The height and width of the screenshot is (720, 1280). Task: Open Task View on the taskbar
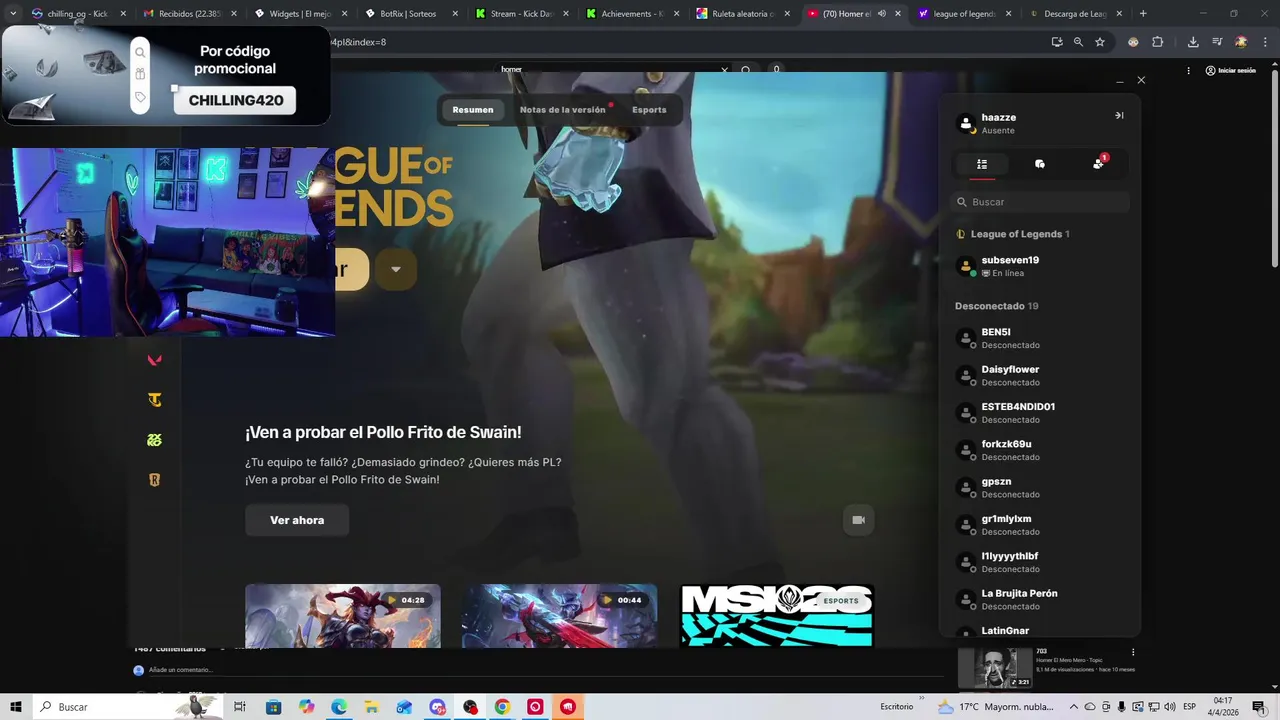240,707
